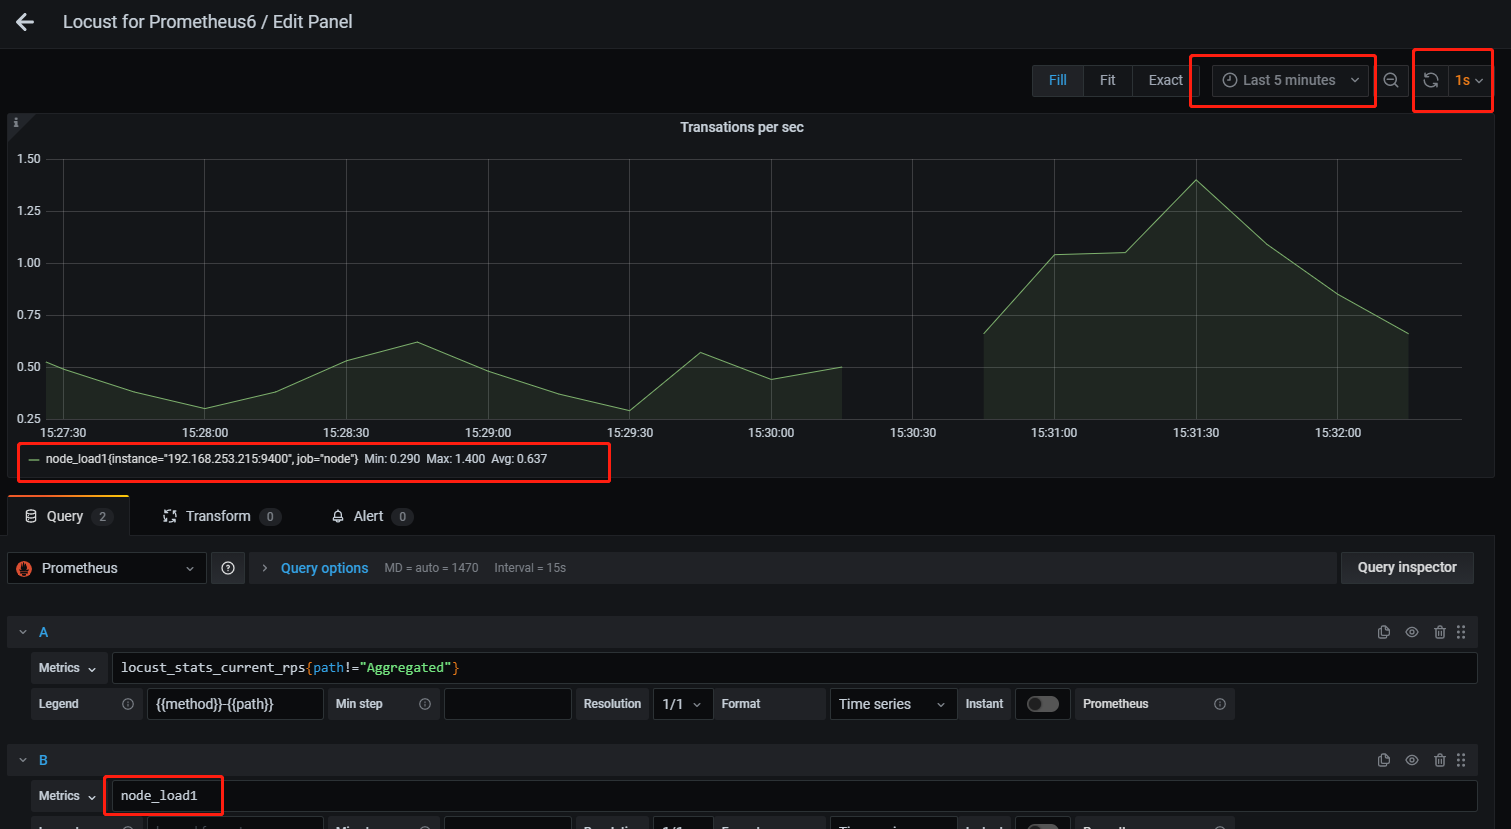Viewport: 1511px width, 829px height.
Task: Disable query A via its eye icon
Action: 1411,632
